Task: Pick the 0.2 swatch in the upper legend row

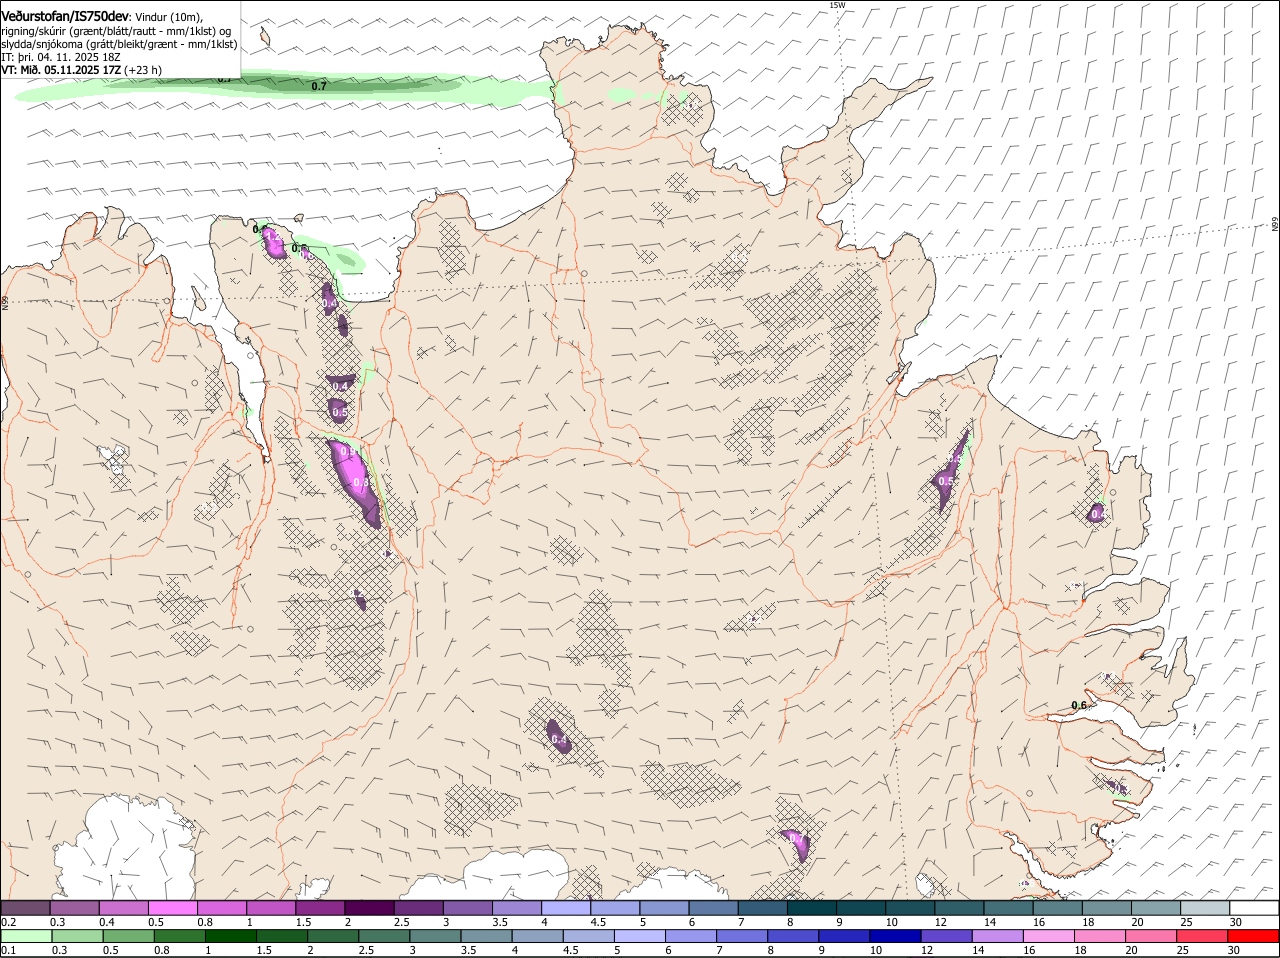Action: point(25,908)
